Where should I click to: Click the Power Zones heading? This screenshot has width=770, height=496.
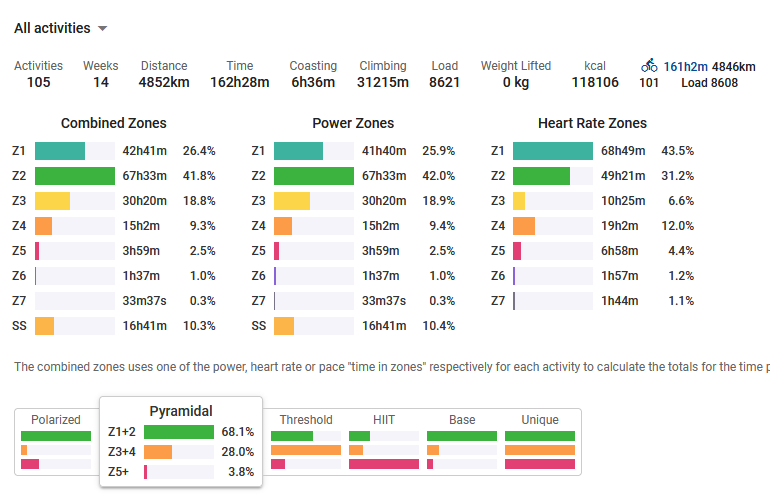point(353,124)
